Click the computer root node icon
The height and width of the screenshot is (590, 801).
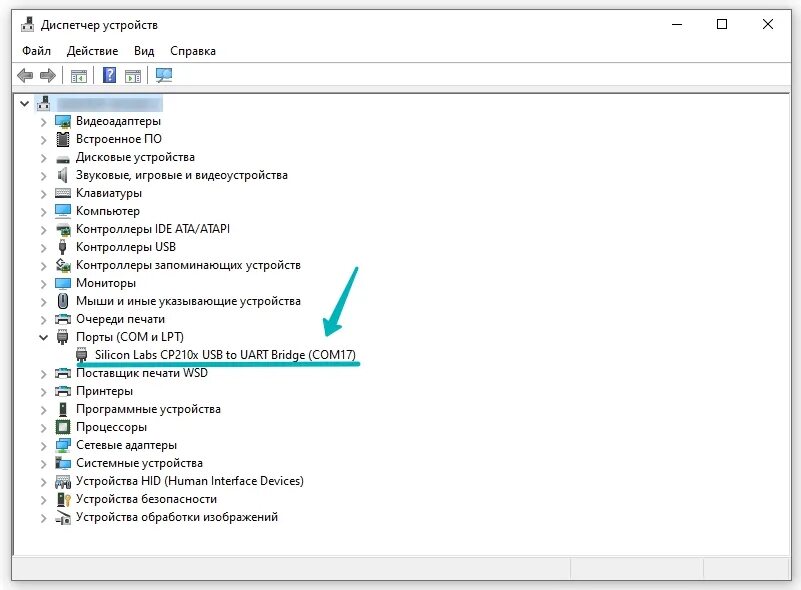click(43, 103)
